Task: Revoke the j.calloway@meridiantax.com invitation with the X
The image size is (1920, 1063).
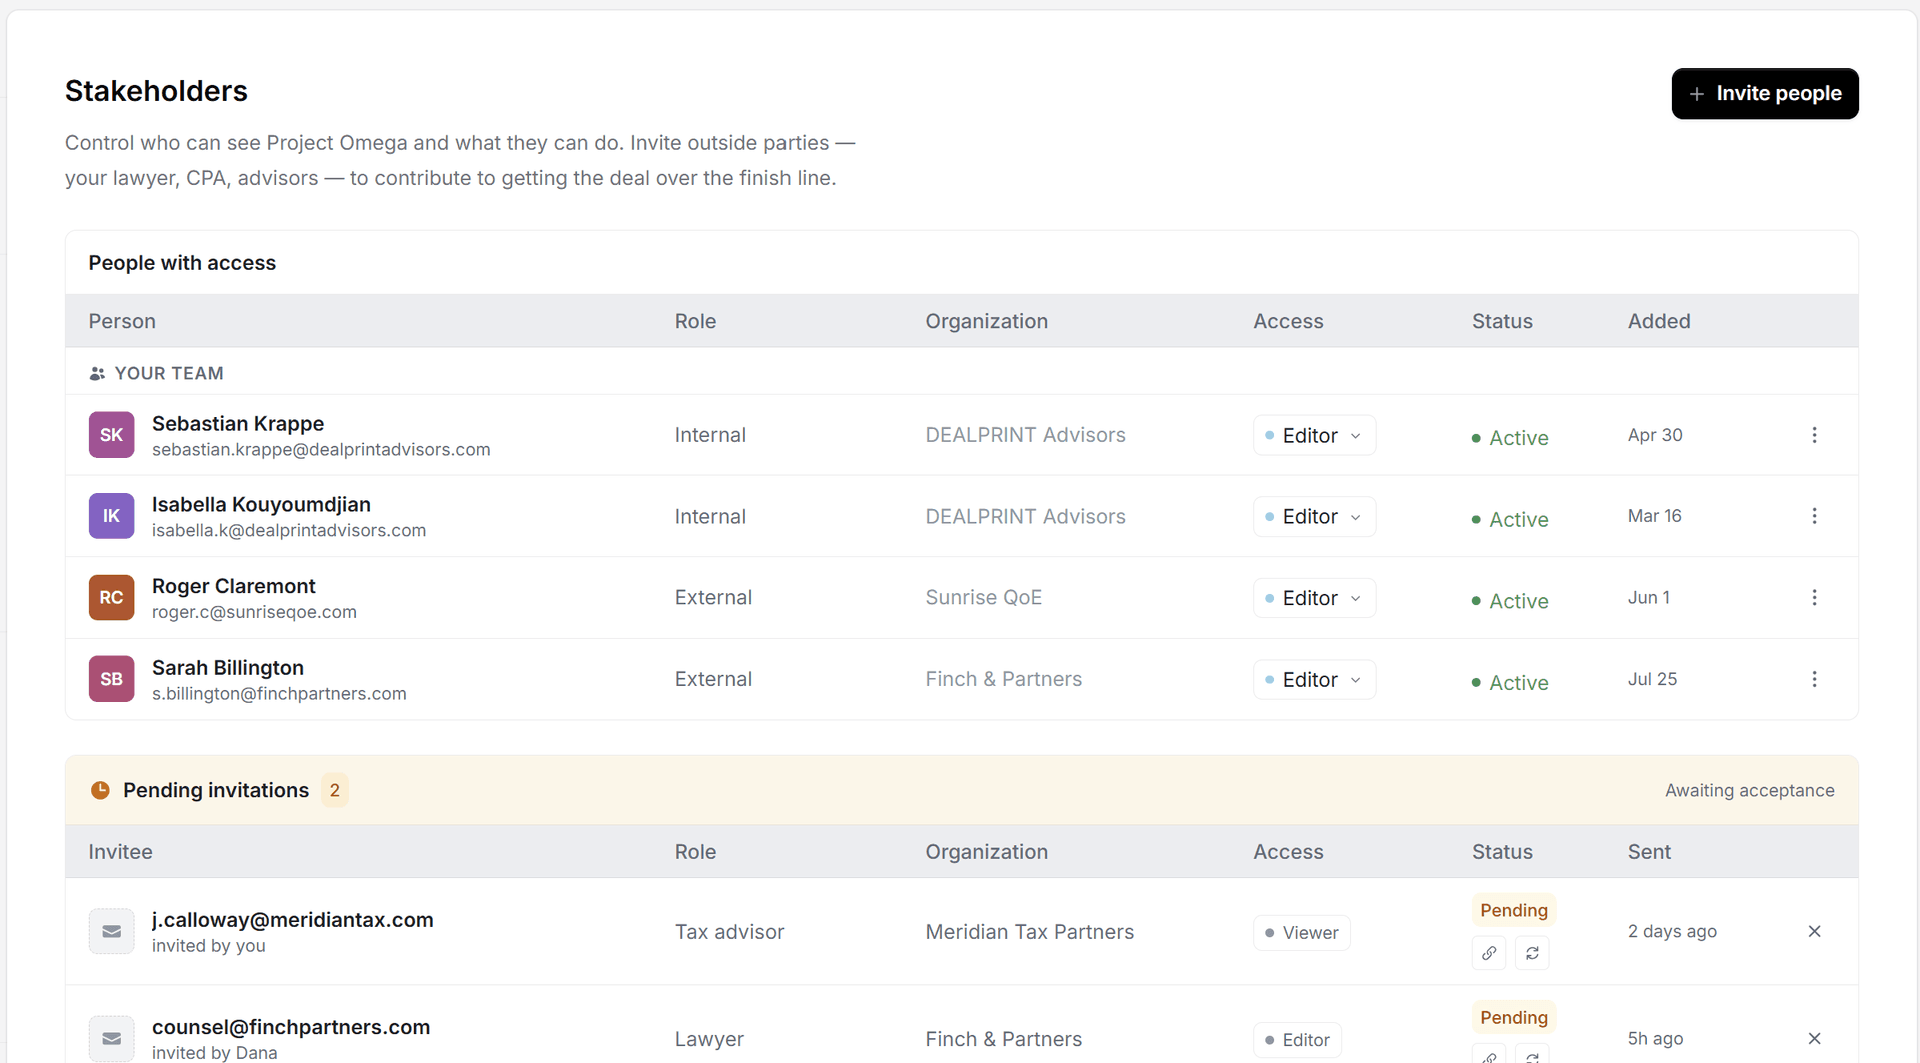Action: point(1814,931)
